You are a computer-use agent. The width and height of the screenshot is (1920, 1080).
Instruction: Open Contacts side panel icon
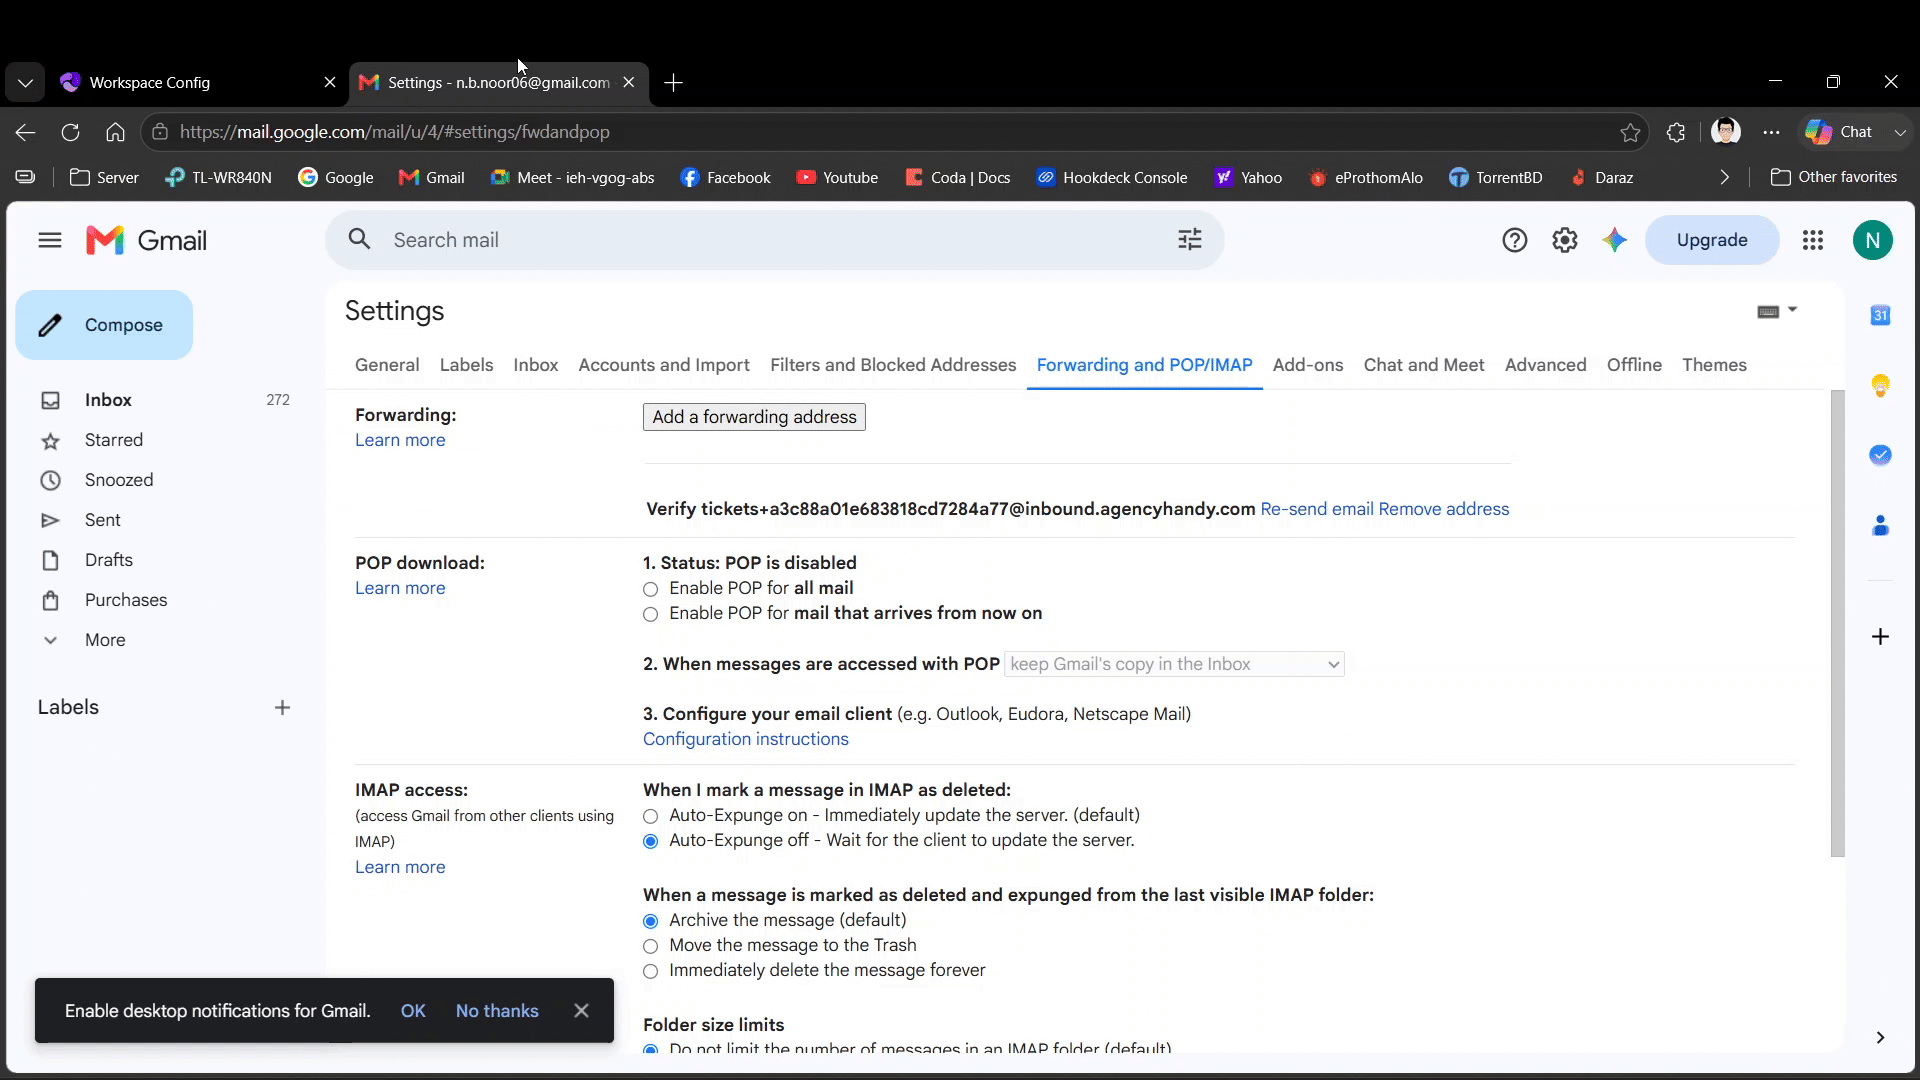1880,525
